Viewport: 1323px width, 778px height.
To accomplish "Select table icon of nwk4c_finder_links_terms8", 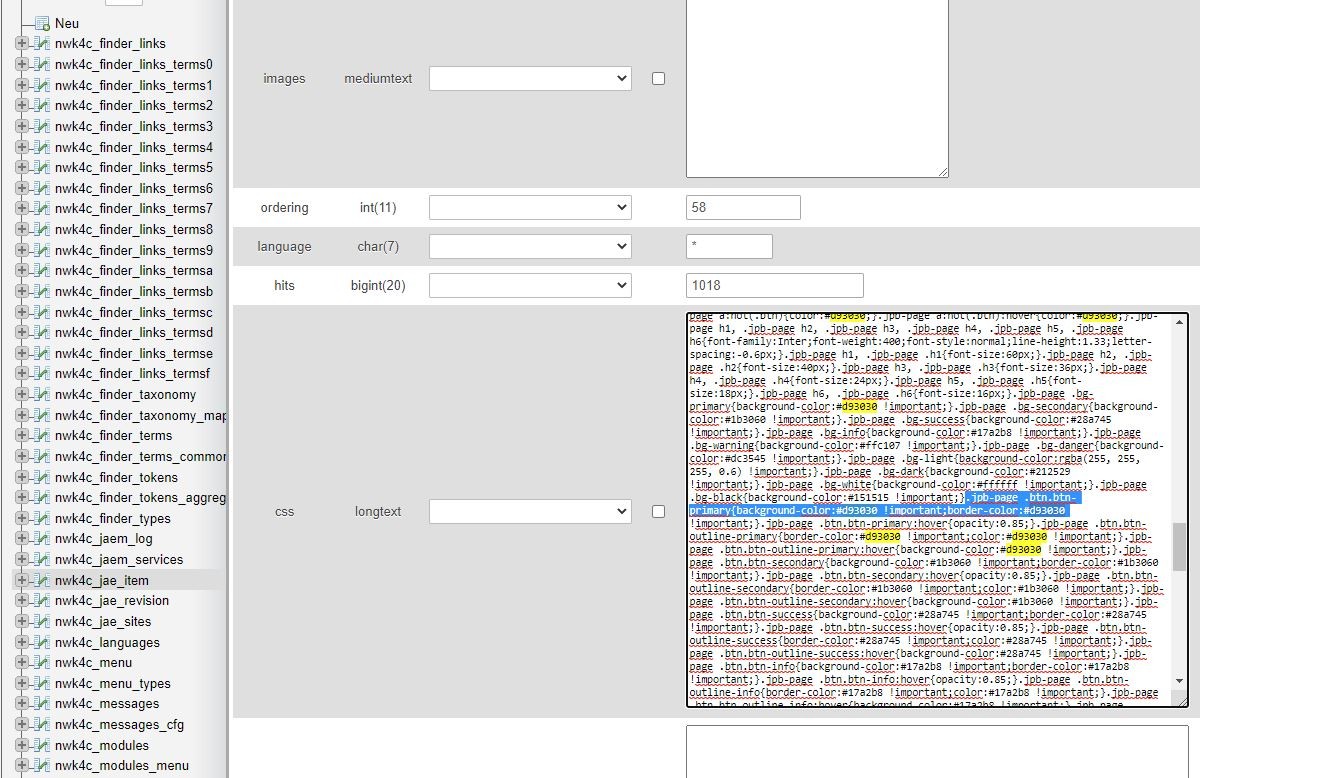I will click(x=42, y=229).
